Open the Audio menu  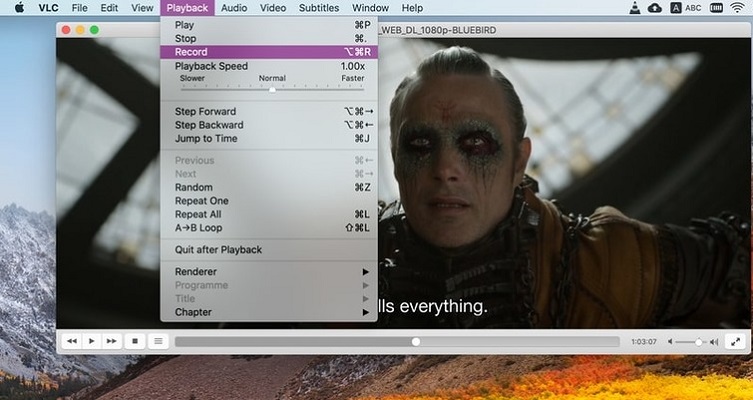point(234,8)
